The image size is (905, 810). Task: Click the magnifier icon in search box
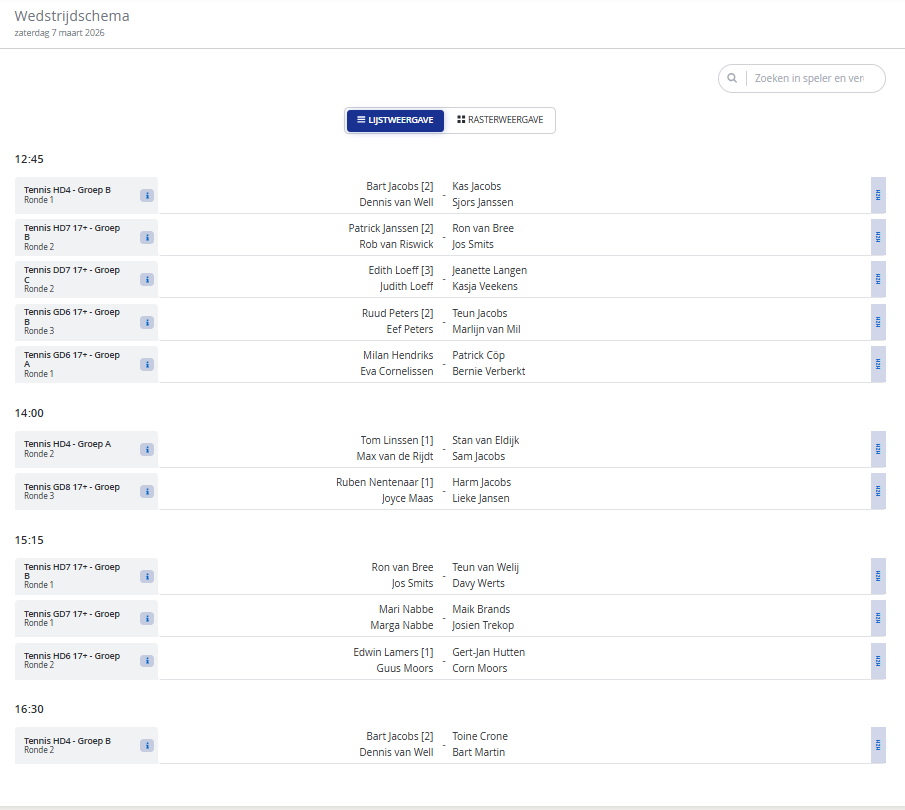click(732, 79)
